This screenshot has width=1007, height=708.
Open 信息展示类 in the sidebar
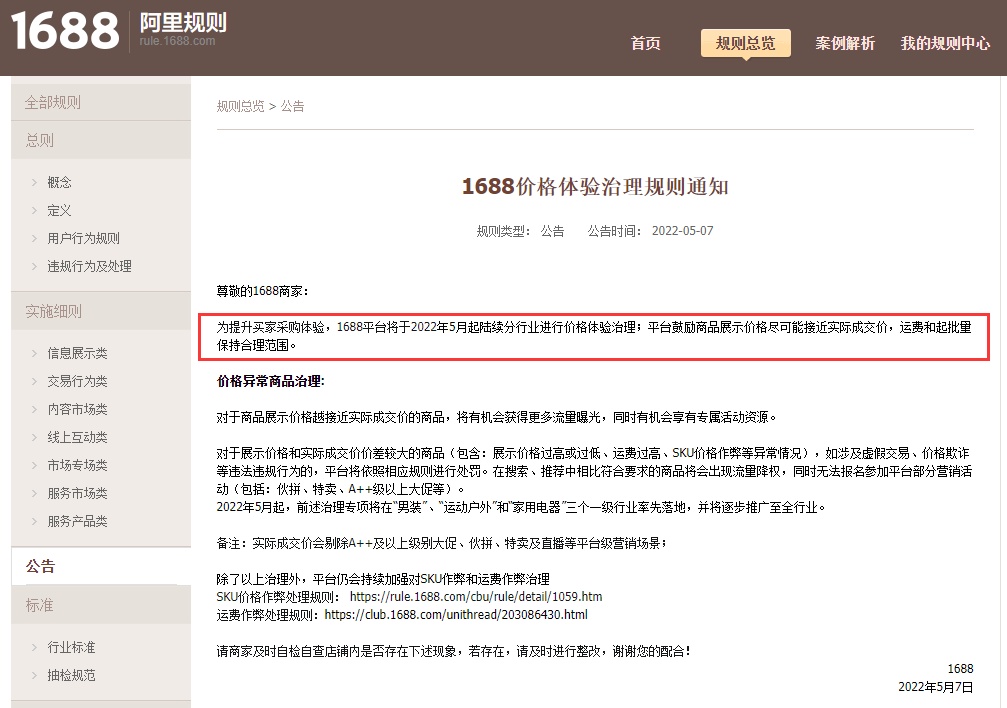(77, 353)
